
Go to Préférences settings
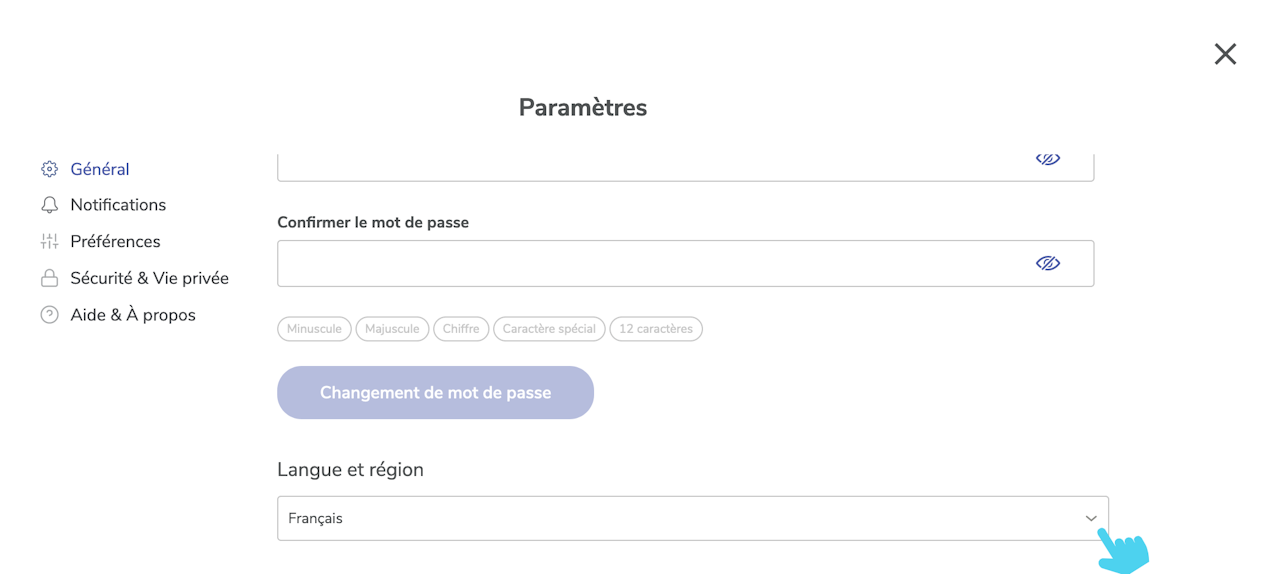[115, 241]
